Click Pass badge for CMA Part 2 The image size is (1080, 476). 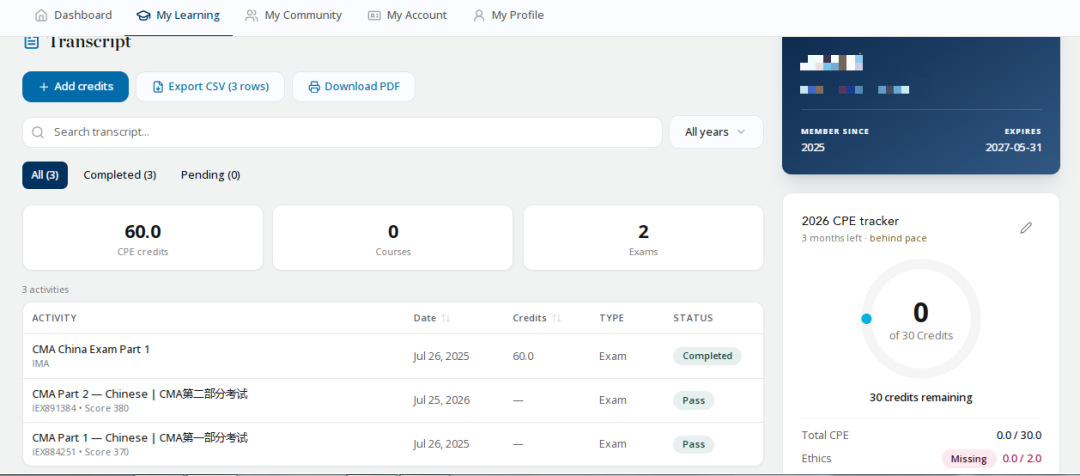coord(693,400)
